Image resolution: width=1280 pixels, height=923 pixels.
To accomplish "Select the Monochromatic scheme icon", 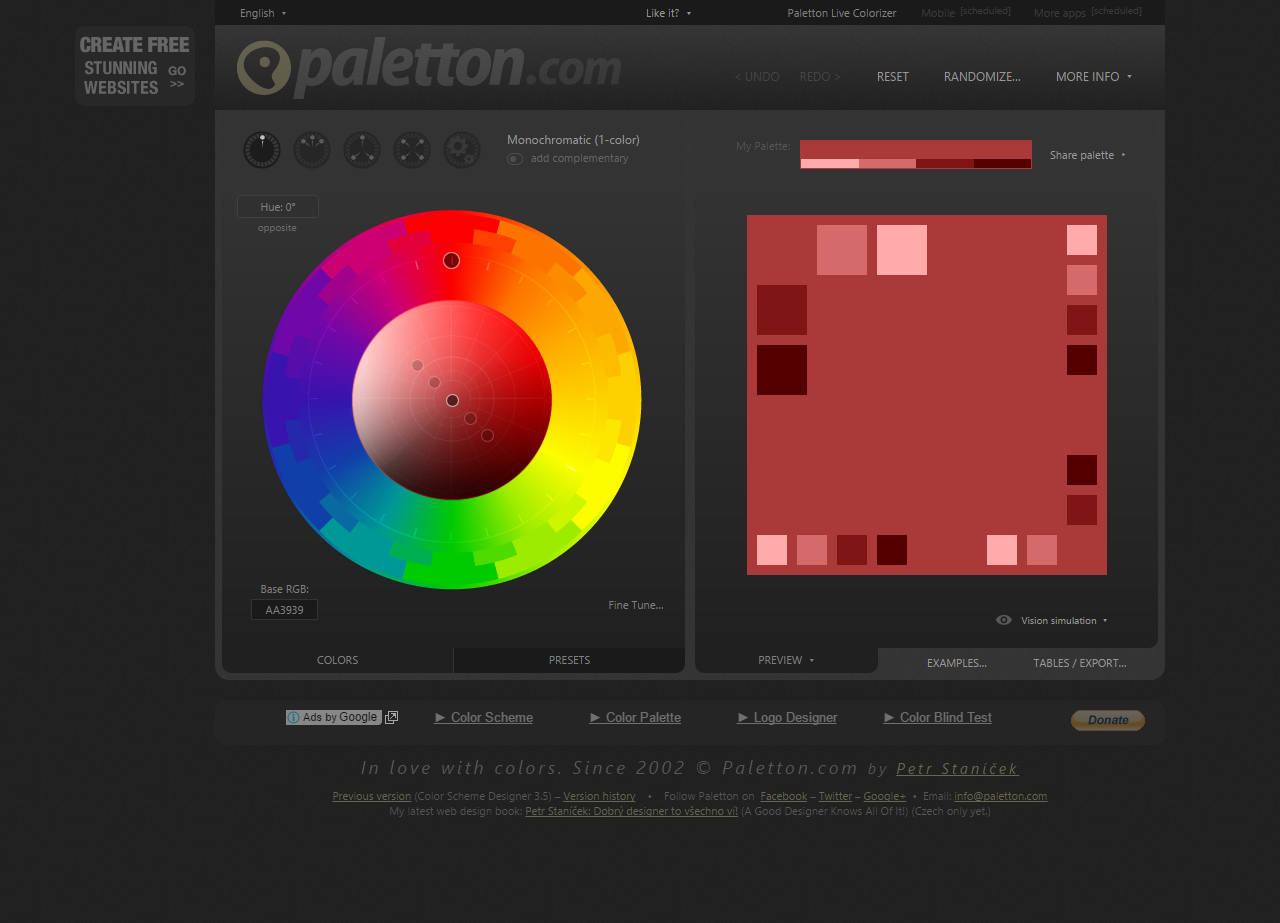I will (261, 150).
